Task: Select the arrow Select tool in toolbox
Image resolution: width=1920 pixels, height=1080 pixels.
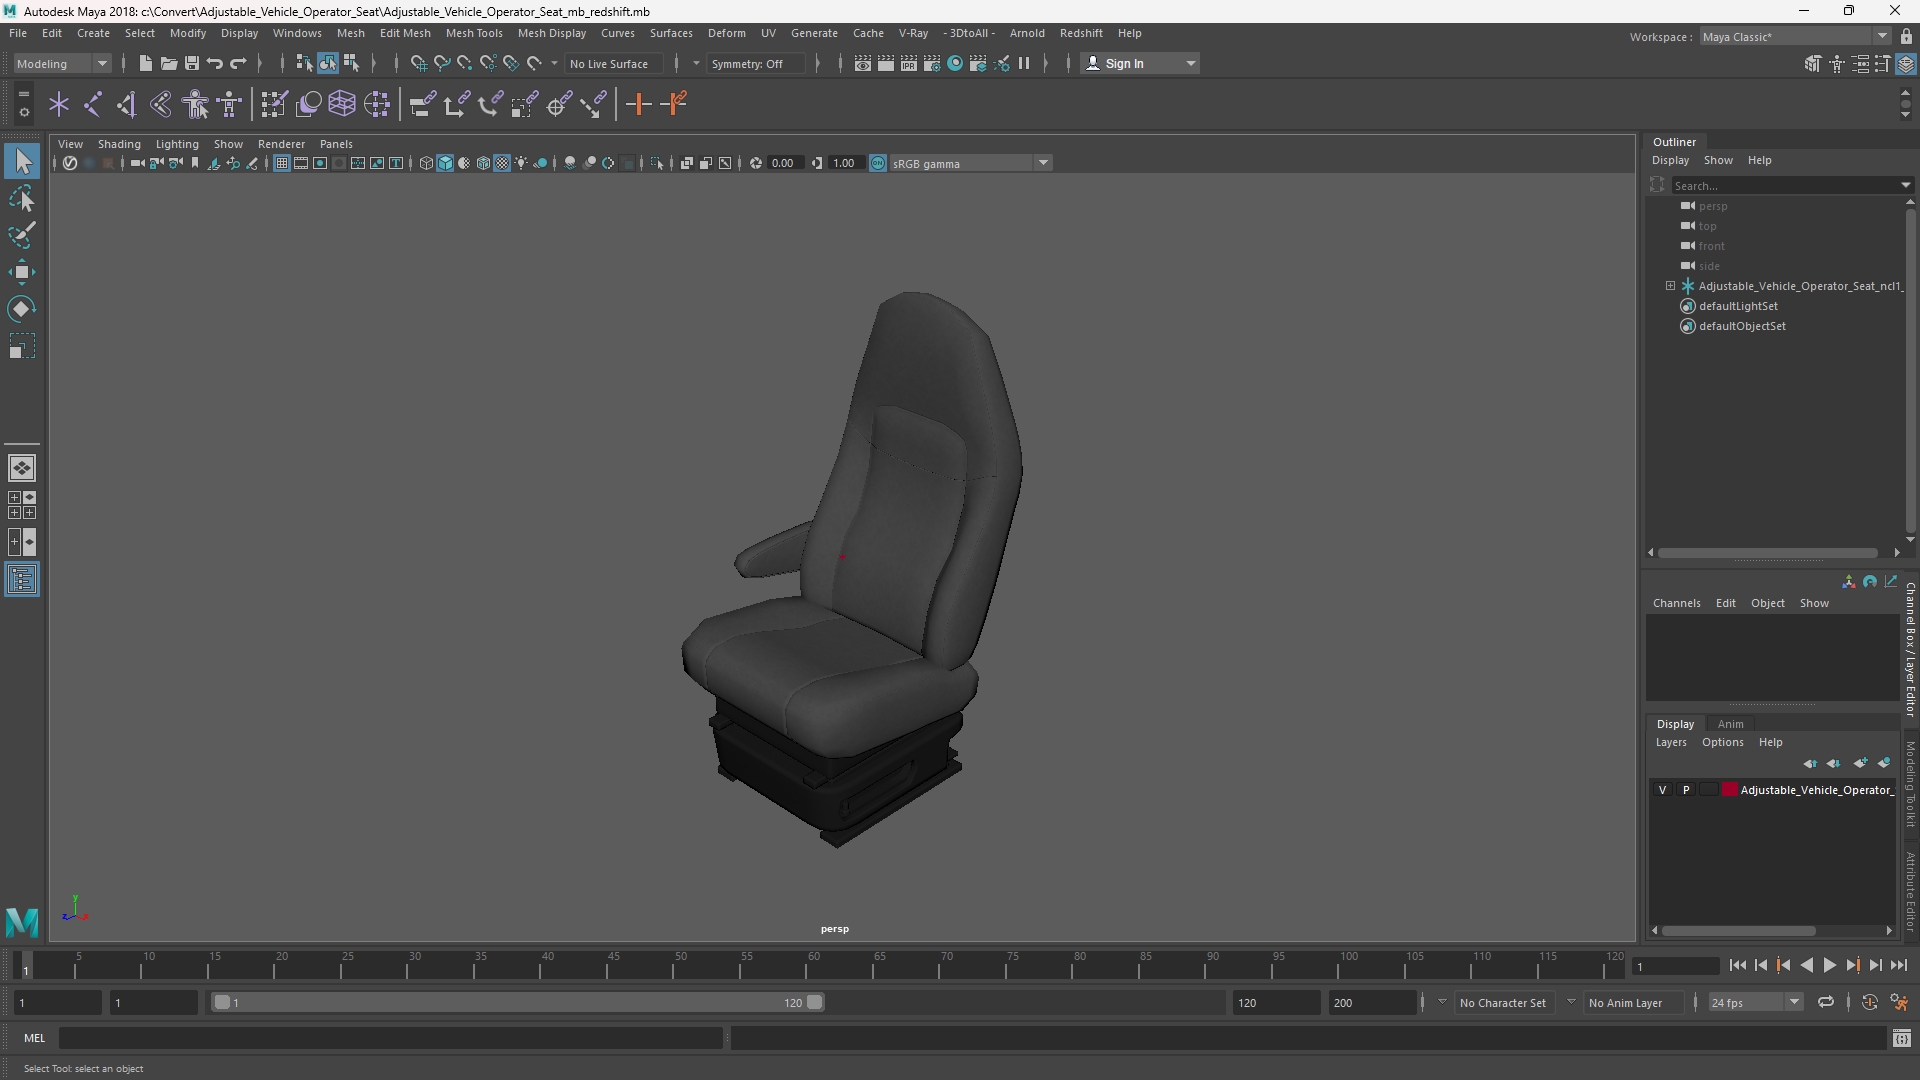Action: [x=22, y=161]
